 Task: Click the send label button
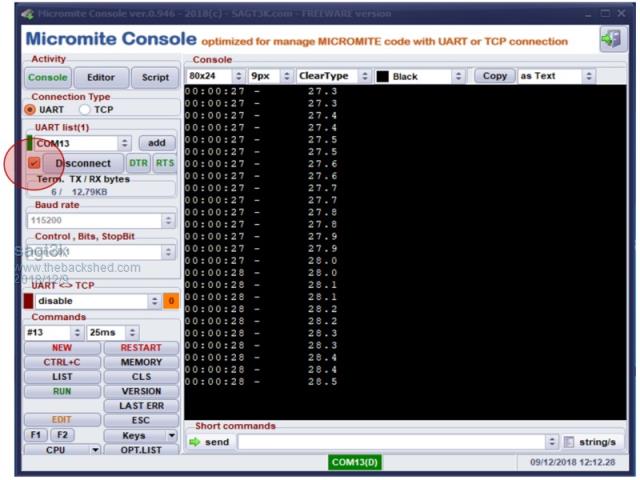click(x=217, y=442)
